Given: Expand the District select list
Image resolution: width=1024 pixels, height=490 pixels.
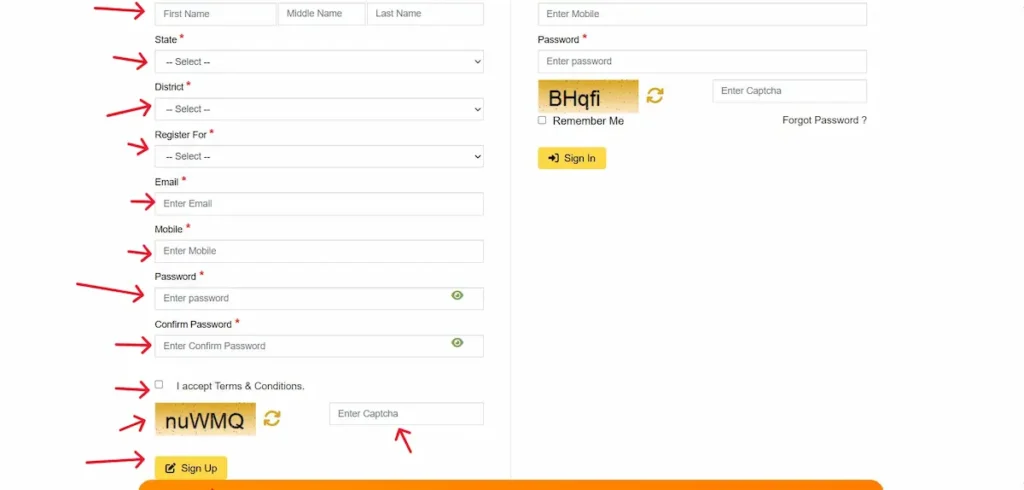Looking at the screenshot, I should click(319, 109).
